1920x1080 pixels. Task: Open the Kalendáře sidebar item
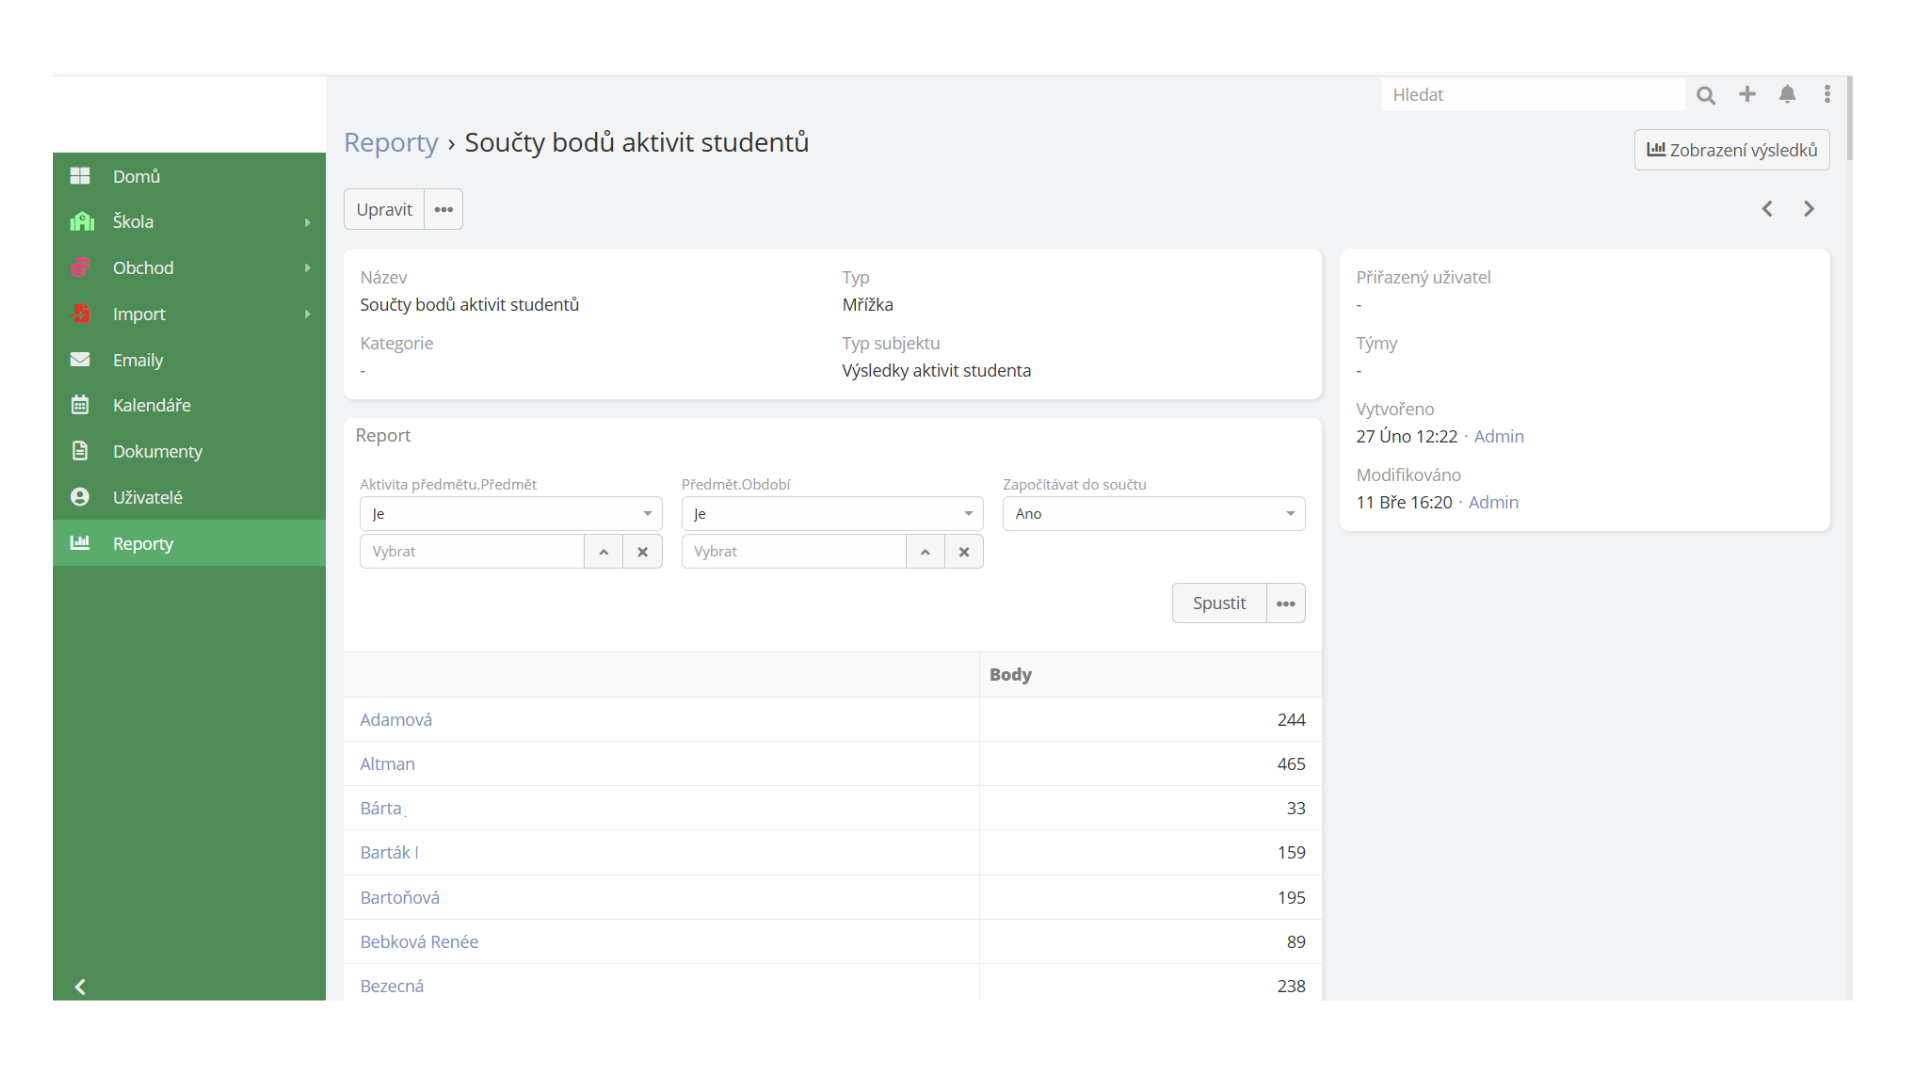(x=151, y=405)
